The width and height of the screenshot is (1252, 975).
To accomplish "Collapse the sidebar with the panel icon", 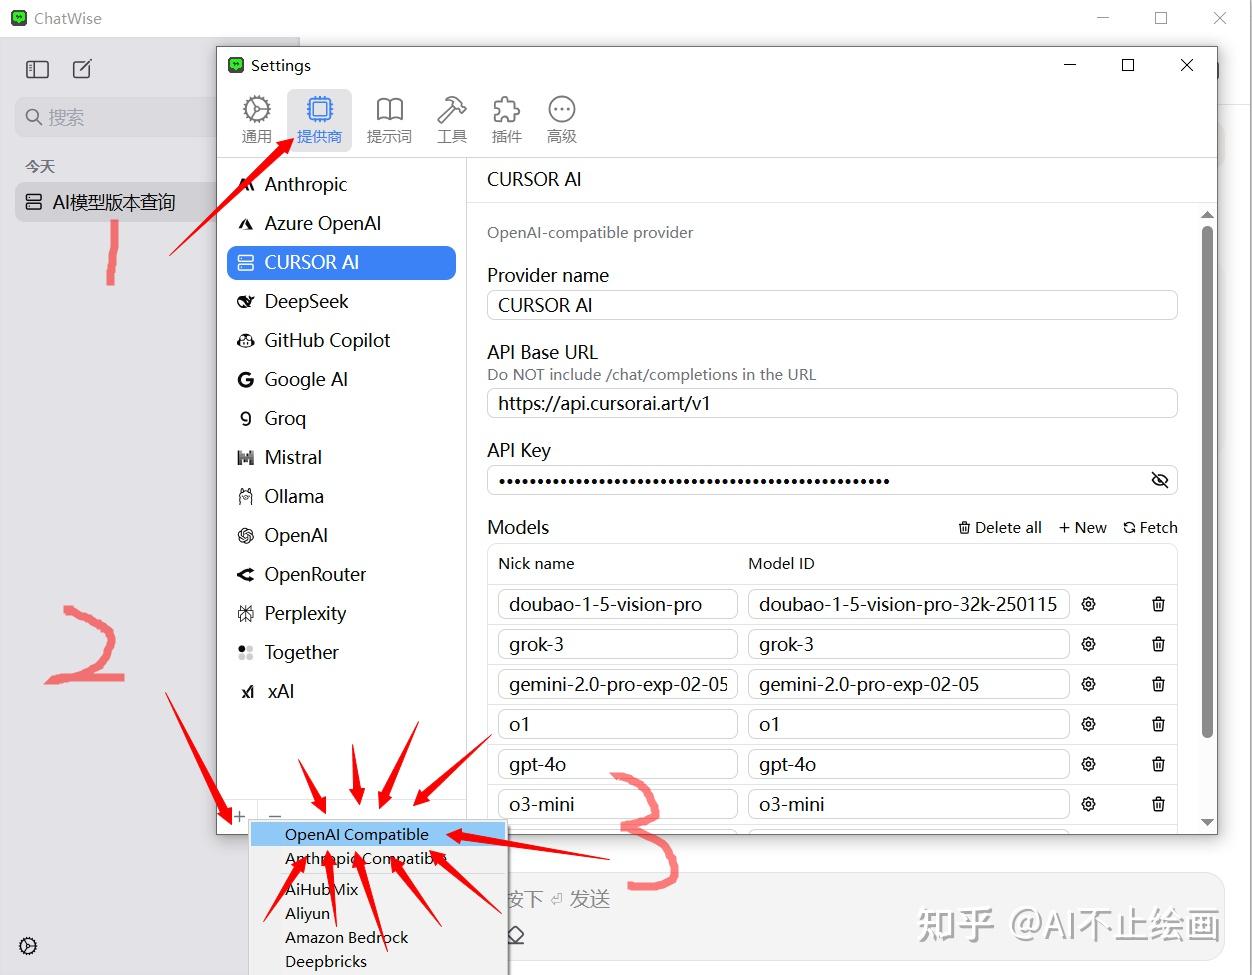I will tap(37, 69).
